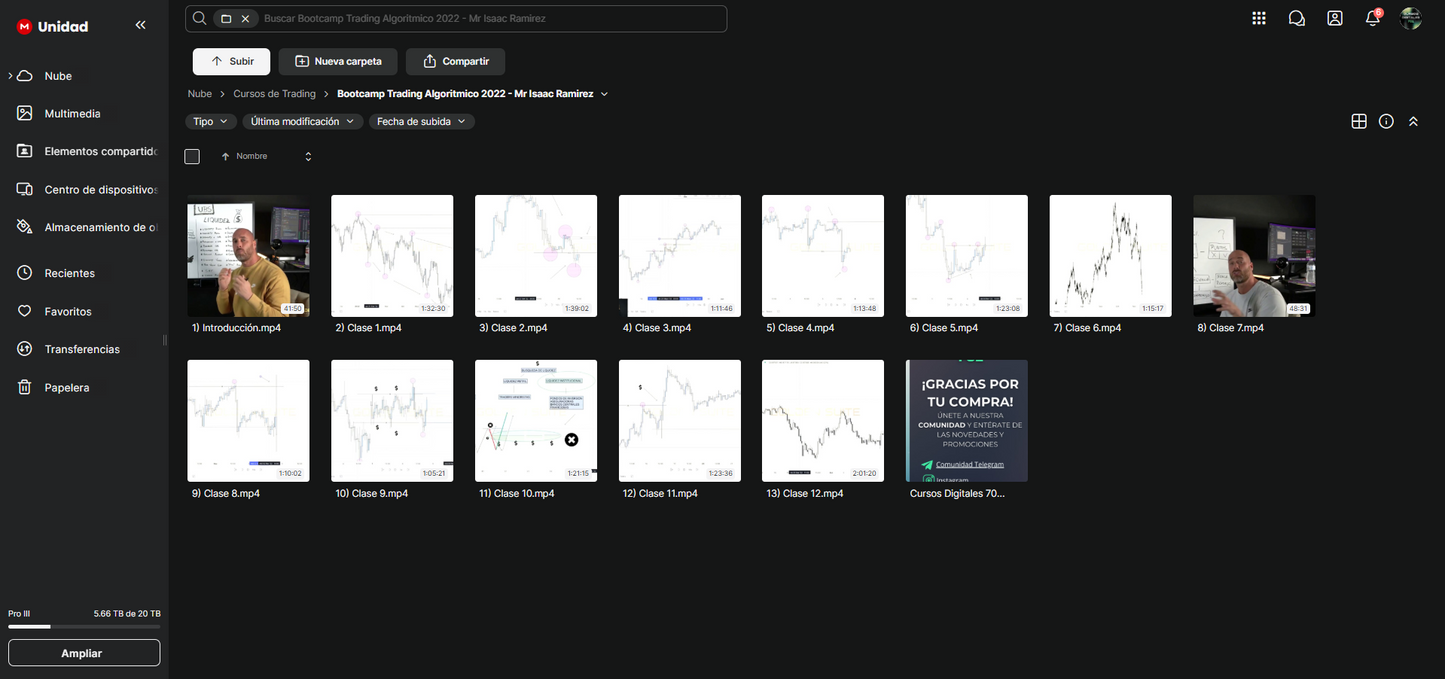
Task: Click the Ampliar upgrade button
Action: point(84,653)
